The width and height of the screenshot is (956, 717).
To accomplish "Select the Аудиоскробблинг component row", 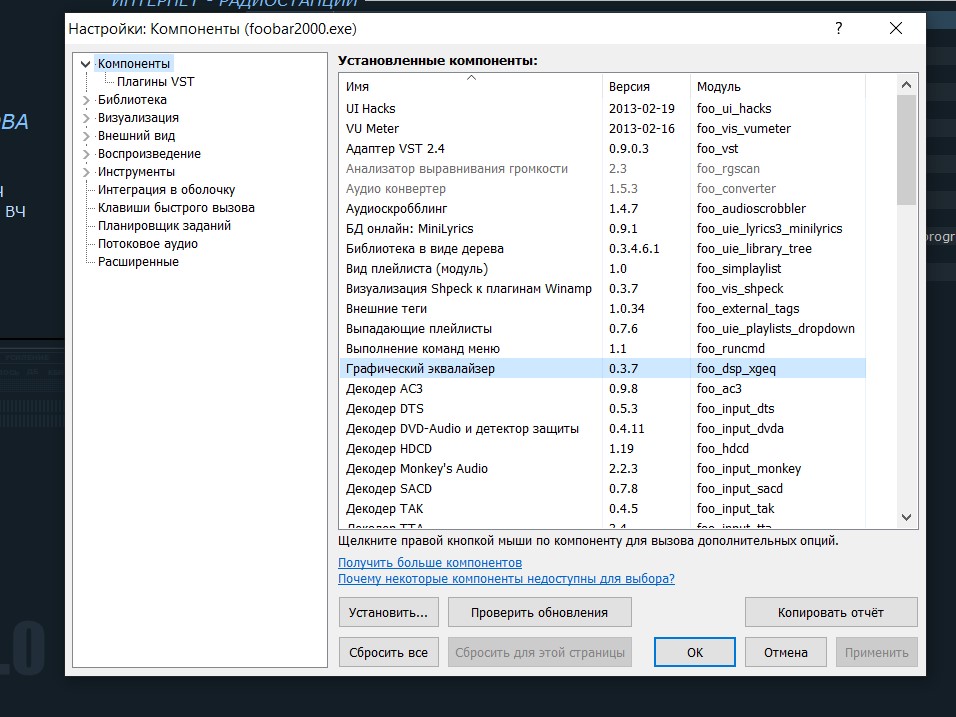I will point(602,209).
